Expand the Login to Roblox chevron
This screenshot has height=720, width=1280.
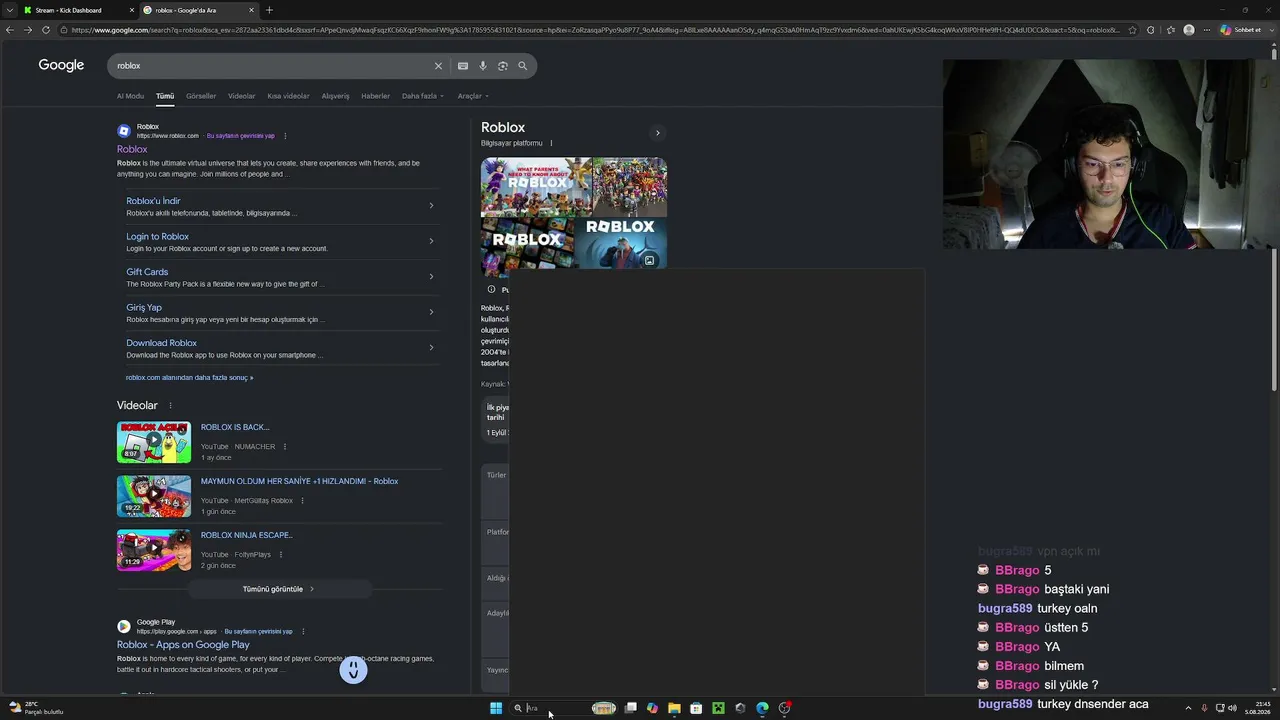(x=431, y=241)
